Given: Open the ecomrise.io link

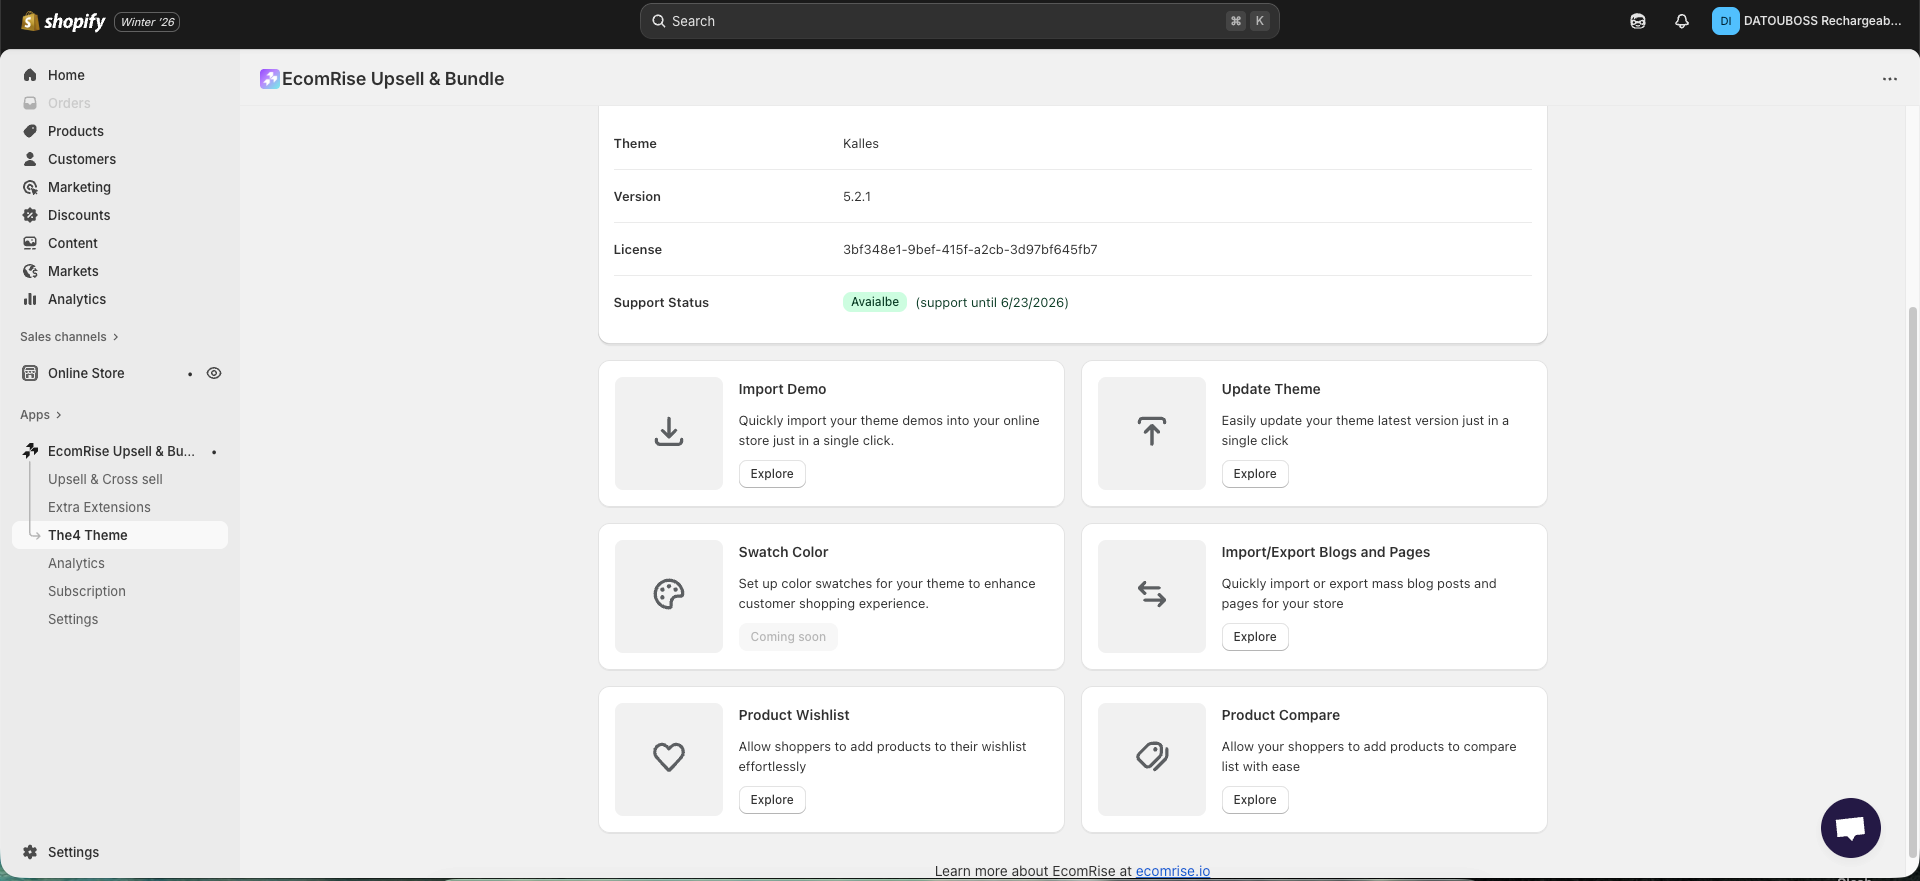Looking at the screenshot, I should point(1172,871).
